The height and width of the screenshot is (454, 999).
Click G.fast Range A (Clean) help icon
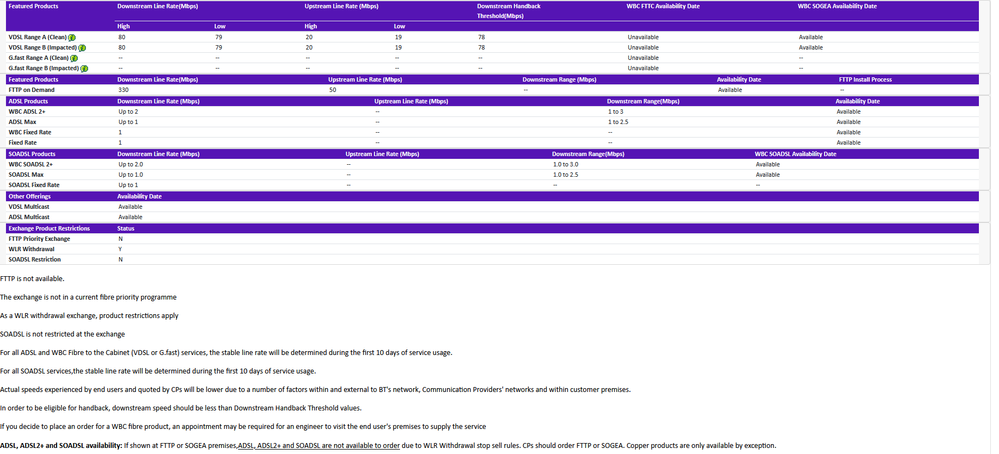[74, 58]
